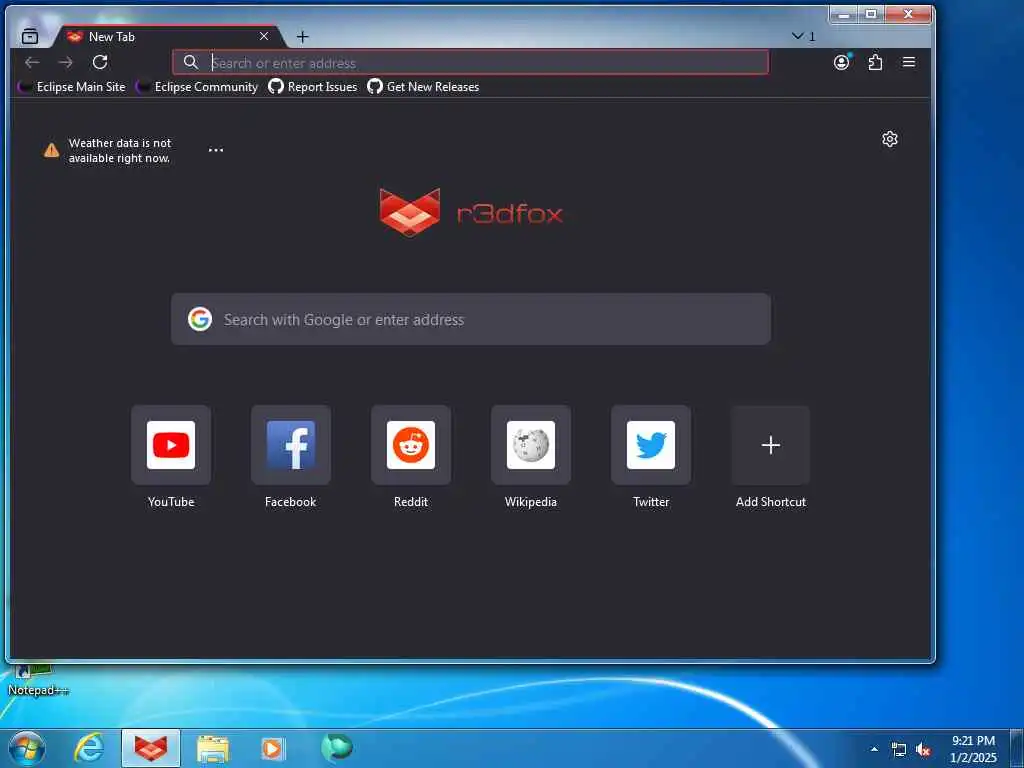Viewport: 1024px width, 768px height.
Task: Open the Windows Start menu
Action: [27, 748]
